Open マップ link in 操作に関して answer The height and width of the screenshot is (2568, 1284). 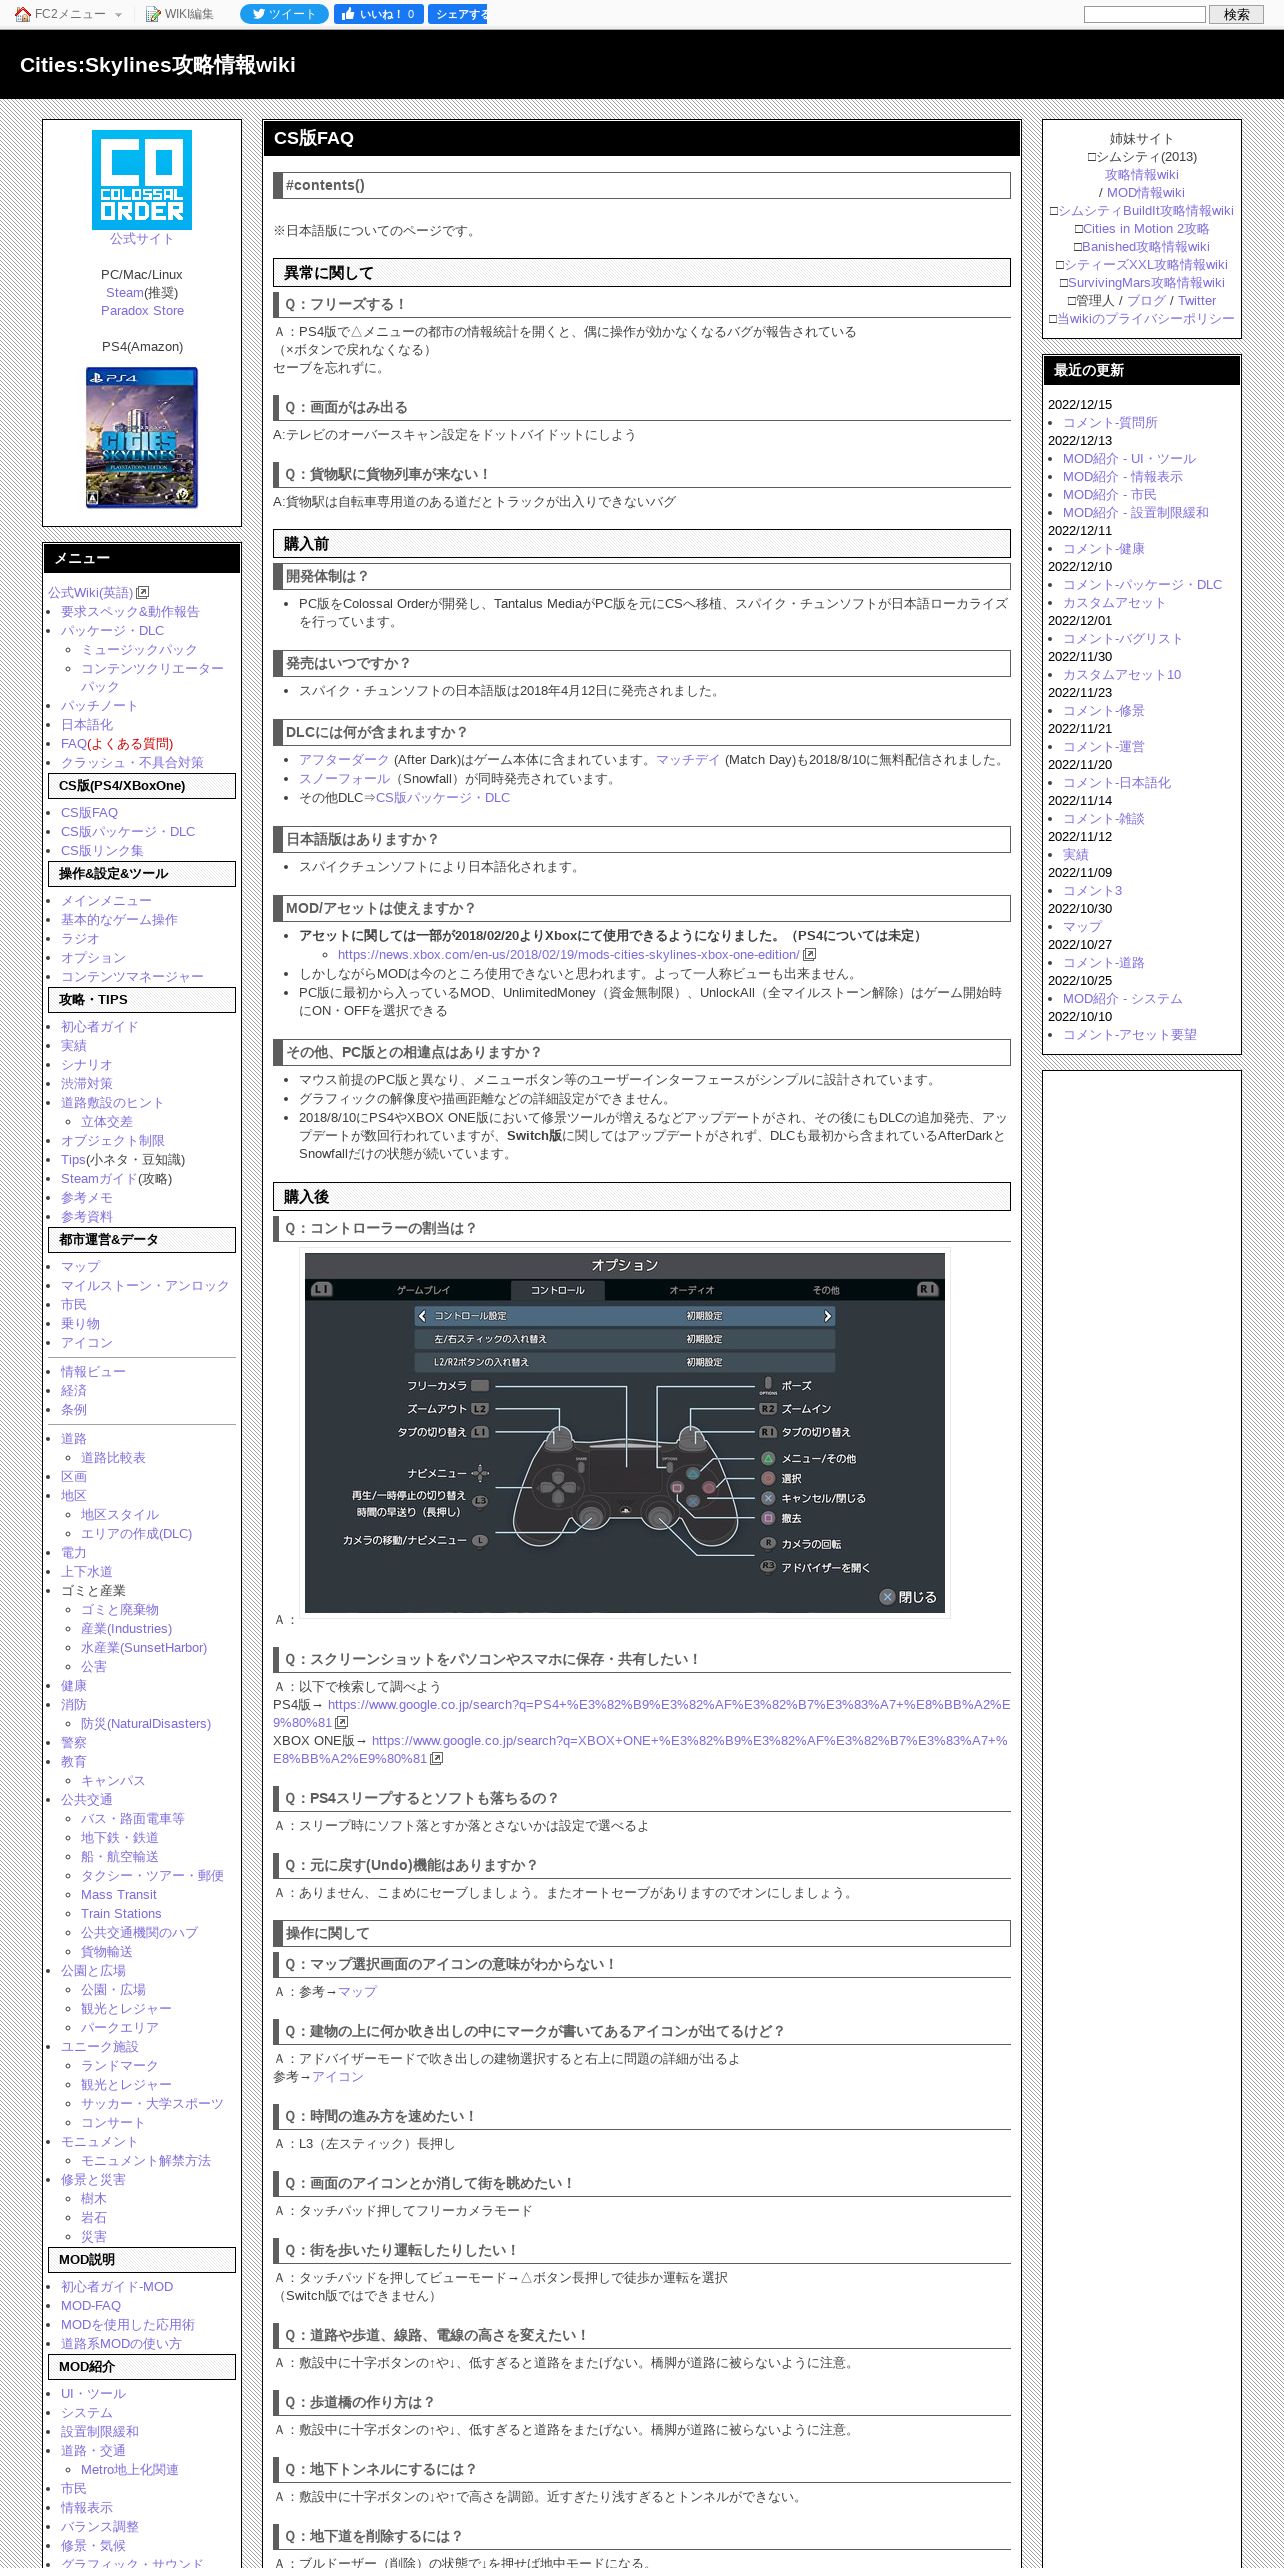point(357,1991)
